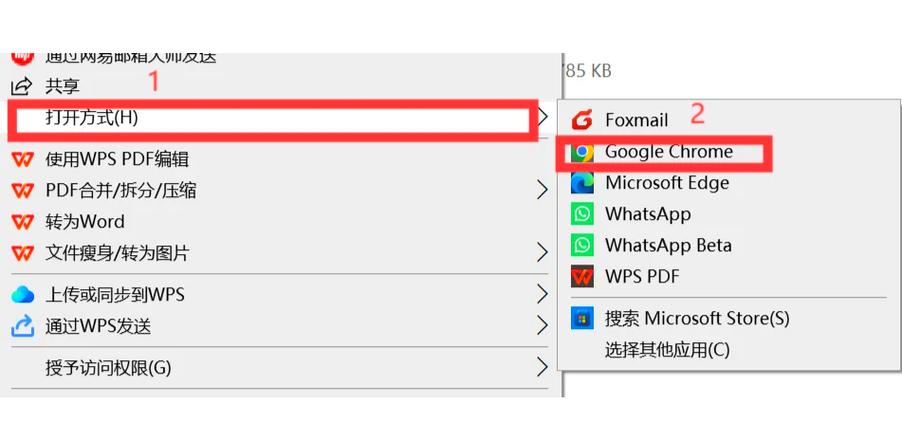Expand 授予访问权限(G) submenu arrow

542,367
